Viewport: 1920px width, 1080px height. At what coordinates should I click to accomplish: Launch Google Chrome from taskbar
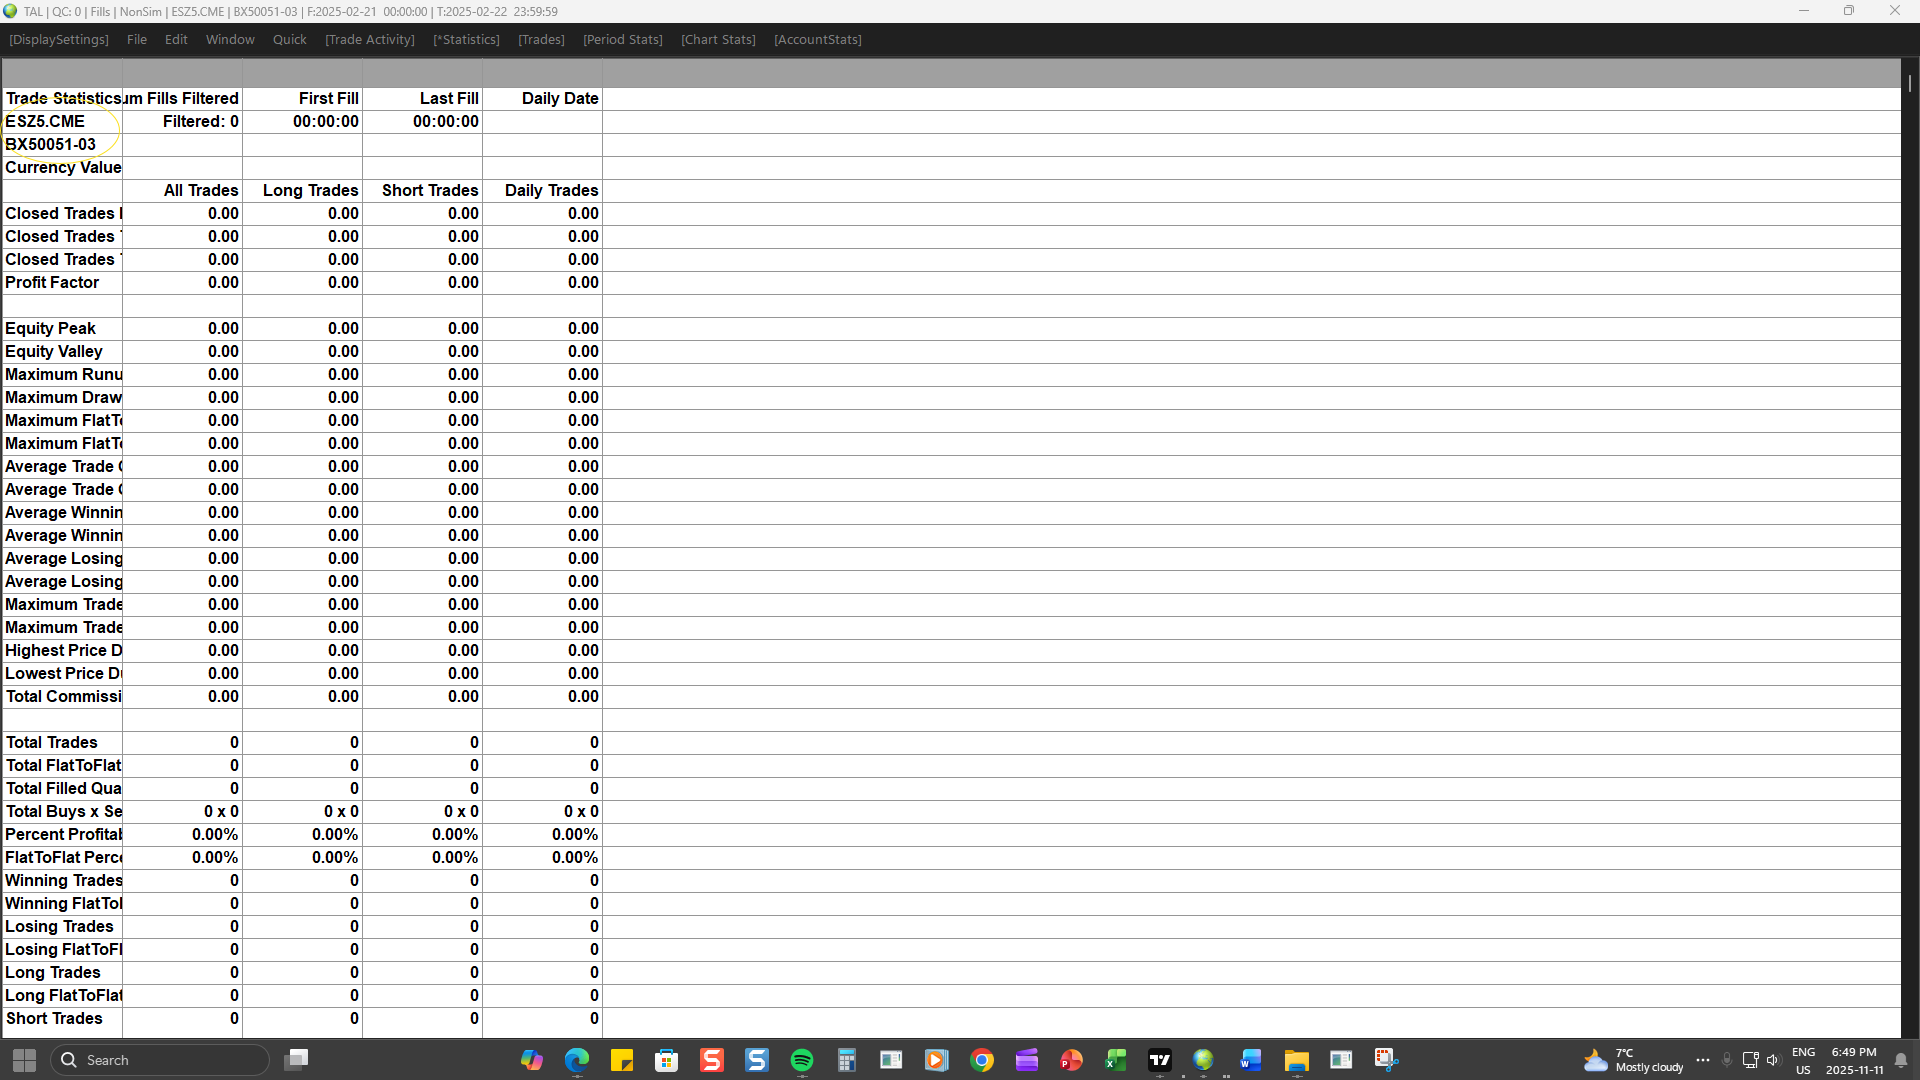pyautogui.click(x=982, y=1060)
